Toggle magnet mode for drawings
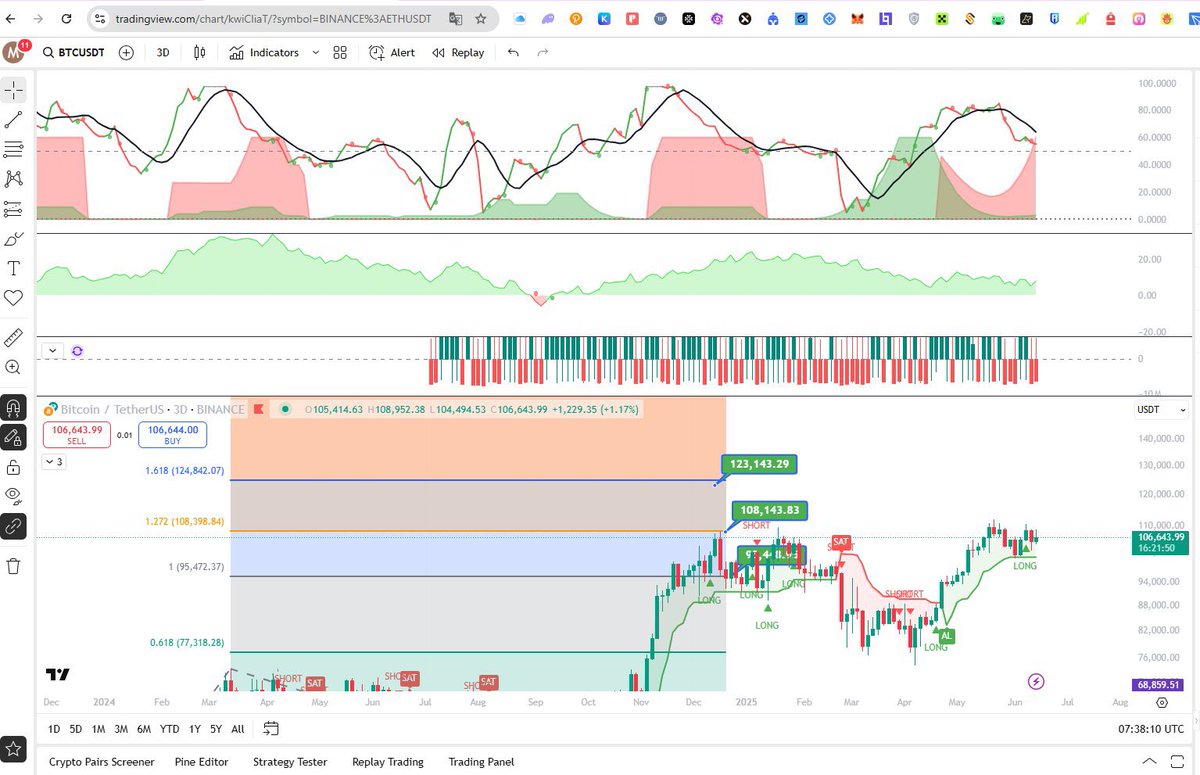The width and height of the screenshot is (1200, 775). [x=14, y=408]
